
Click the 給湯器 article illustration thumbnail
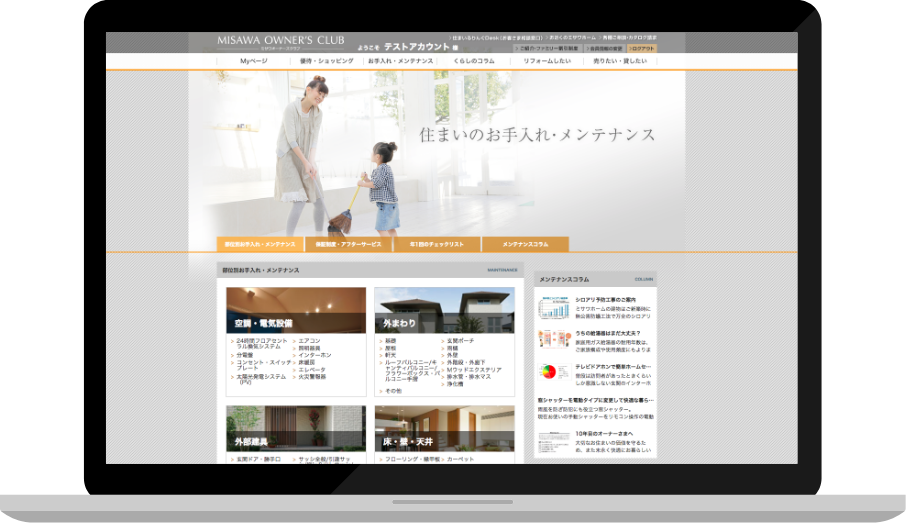[x=555, y=340]
